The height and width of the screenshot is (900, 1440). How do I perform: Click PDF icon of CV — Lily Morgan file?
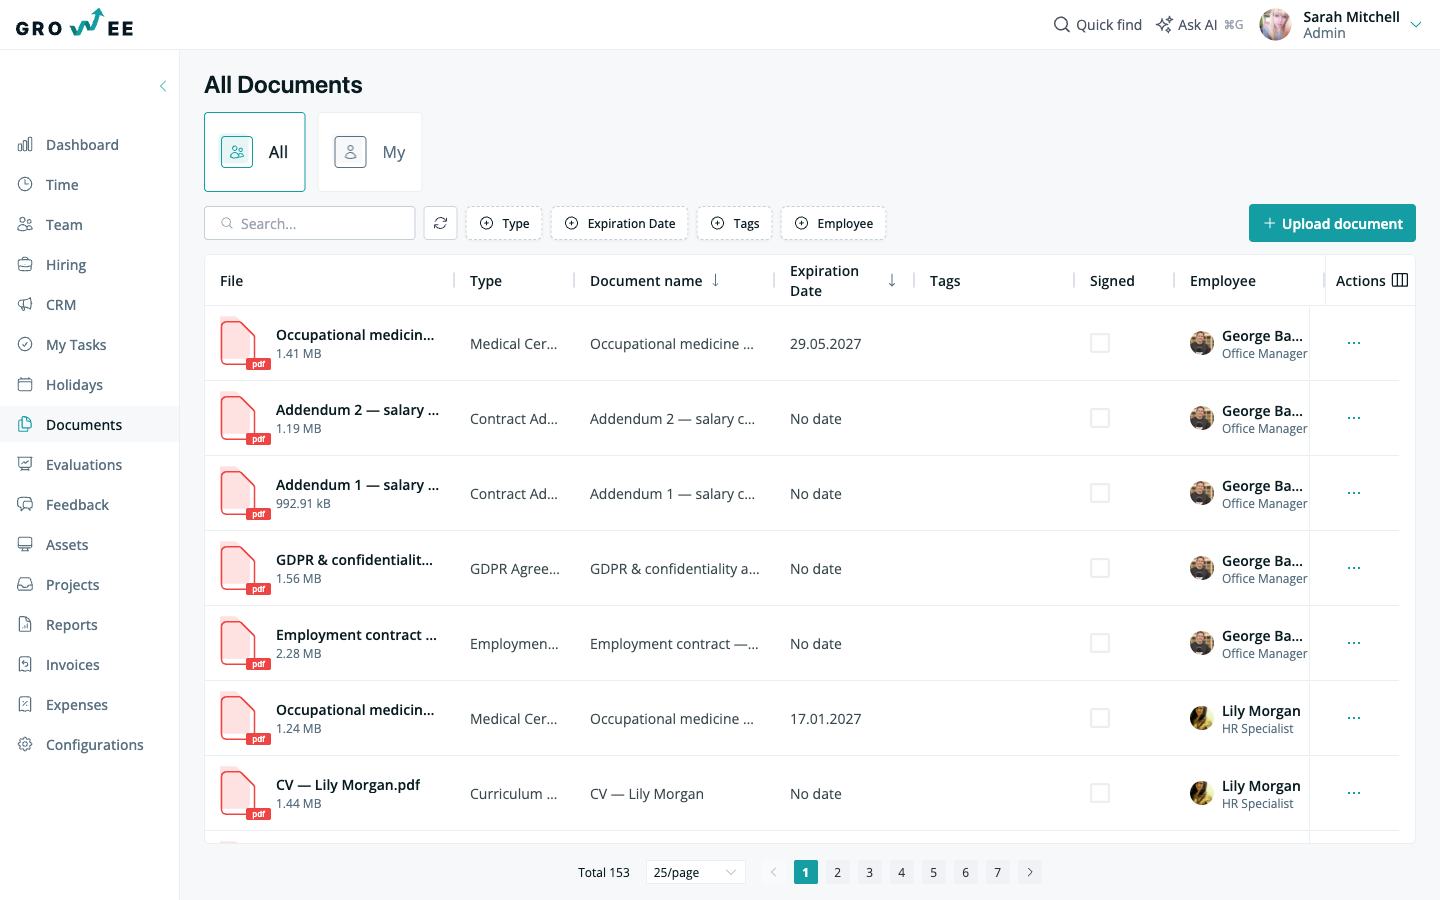(x=243, y=794)
